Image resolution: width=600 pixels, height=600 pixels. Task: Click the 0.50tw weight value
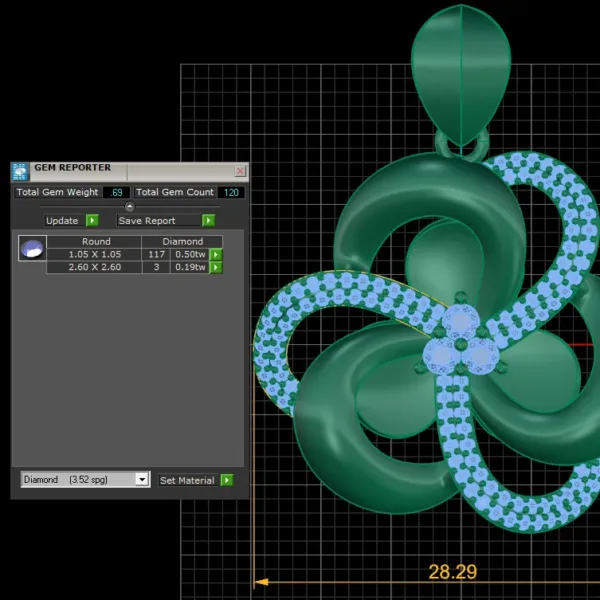[x=190, y=254]
